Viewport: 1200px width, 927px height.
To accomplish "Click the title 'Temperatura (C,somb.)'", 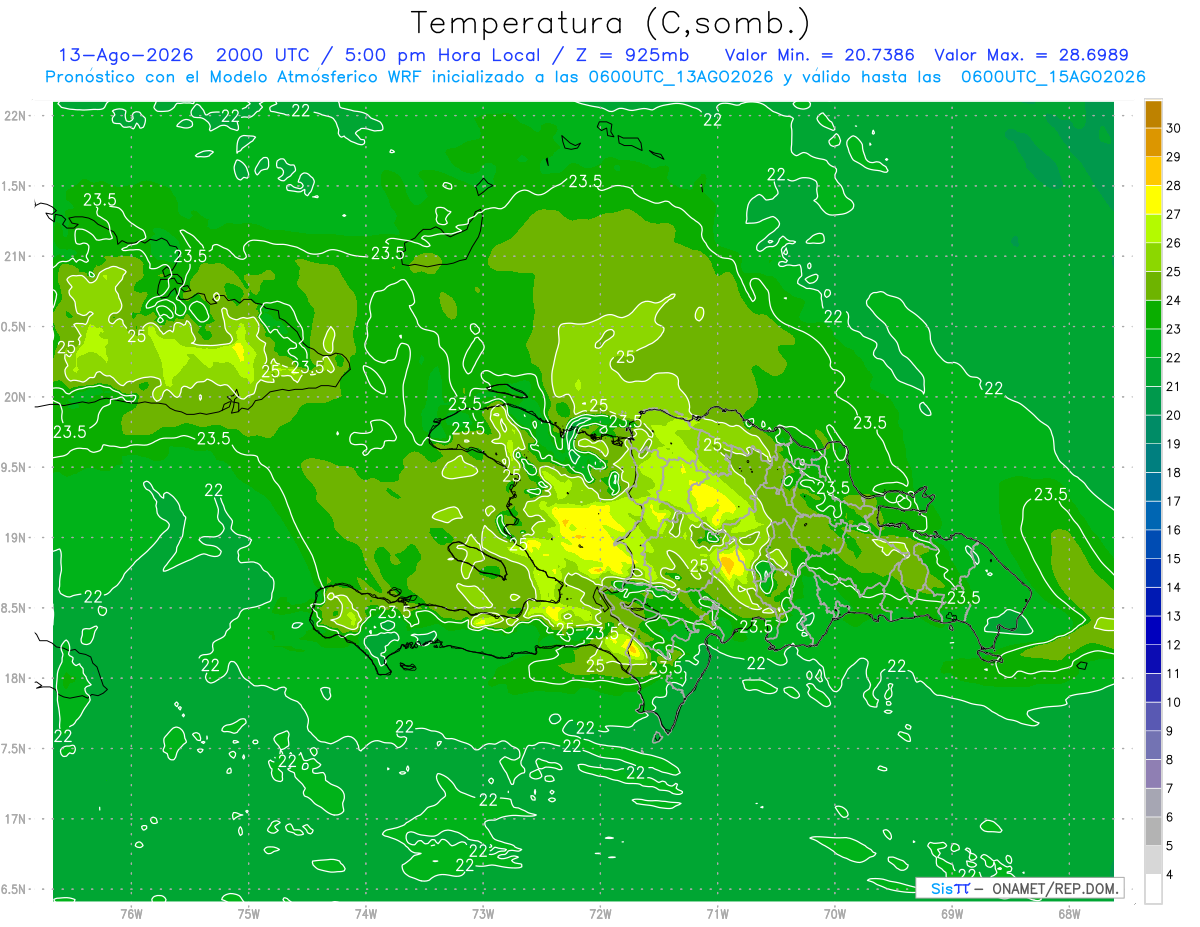I will [x=611, y=23].
